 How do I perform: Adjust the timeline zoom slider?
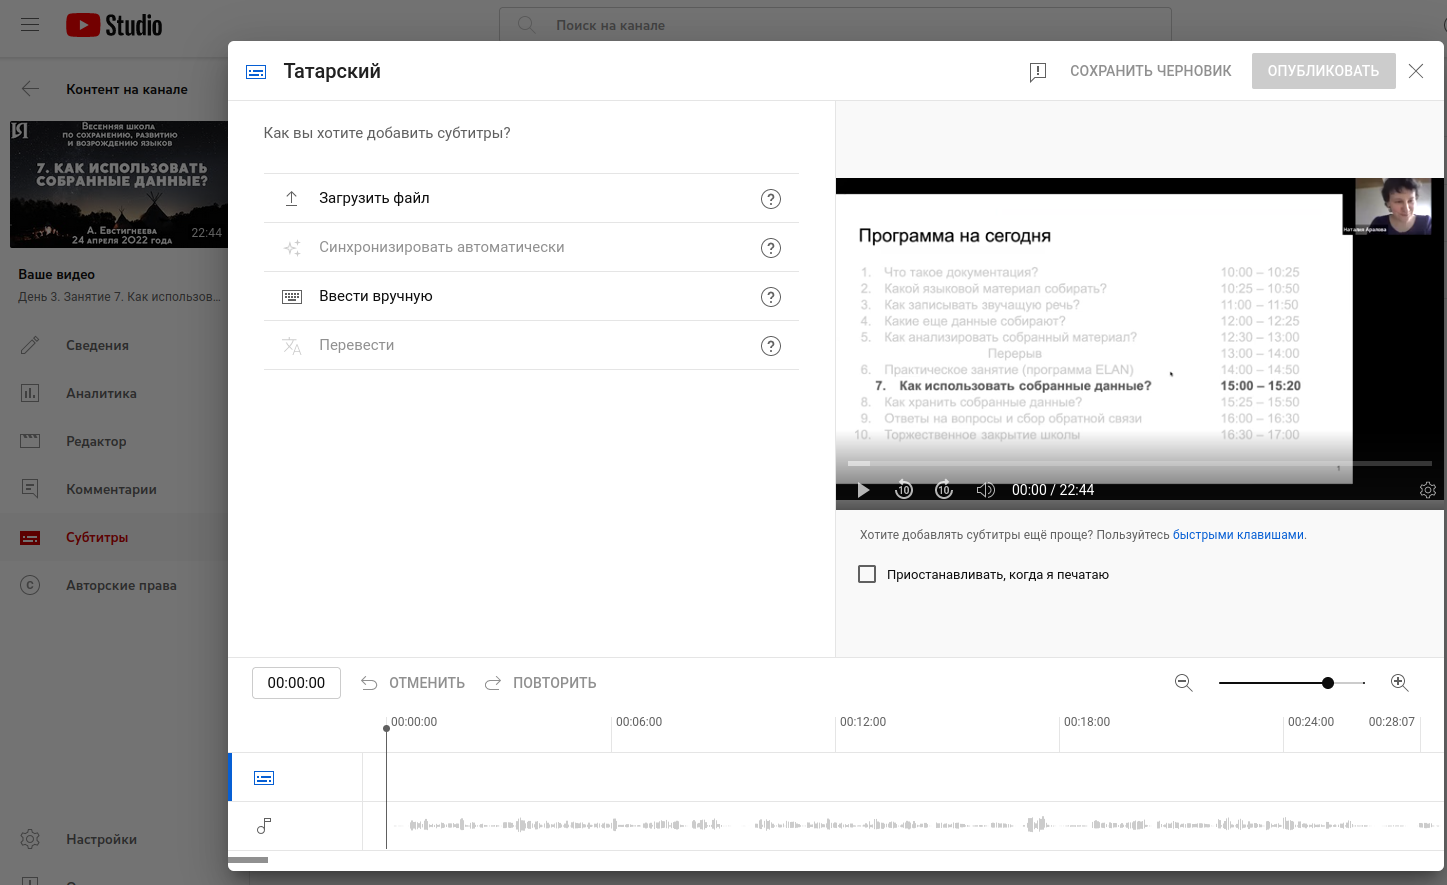pos(1328,682)
